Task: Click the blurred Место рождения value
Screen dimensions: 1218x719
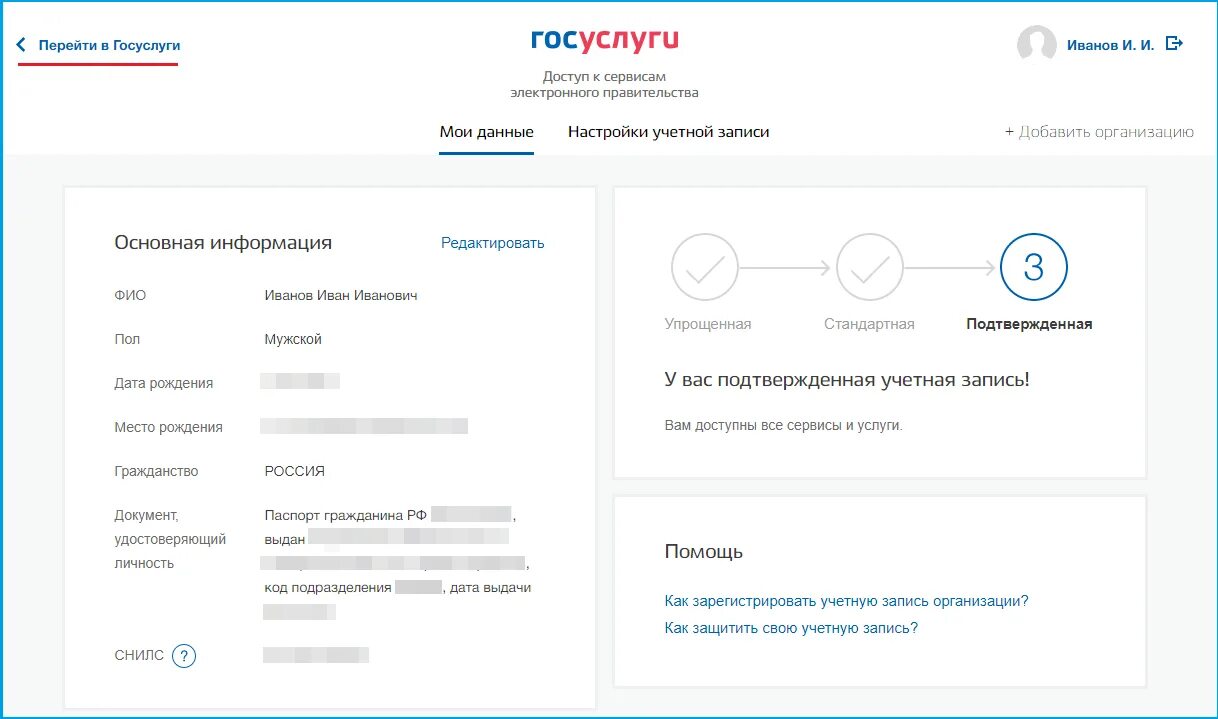Action: coord(364,426)
